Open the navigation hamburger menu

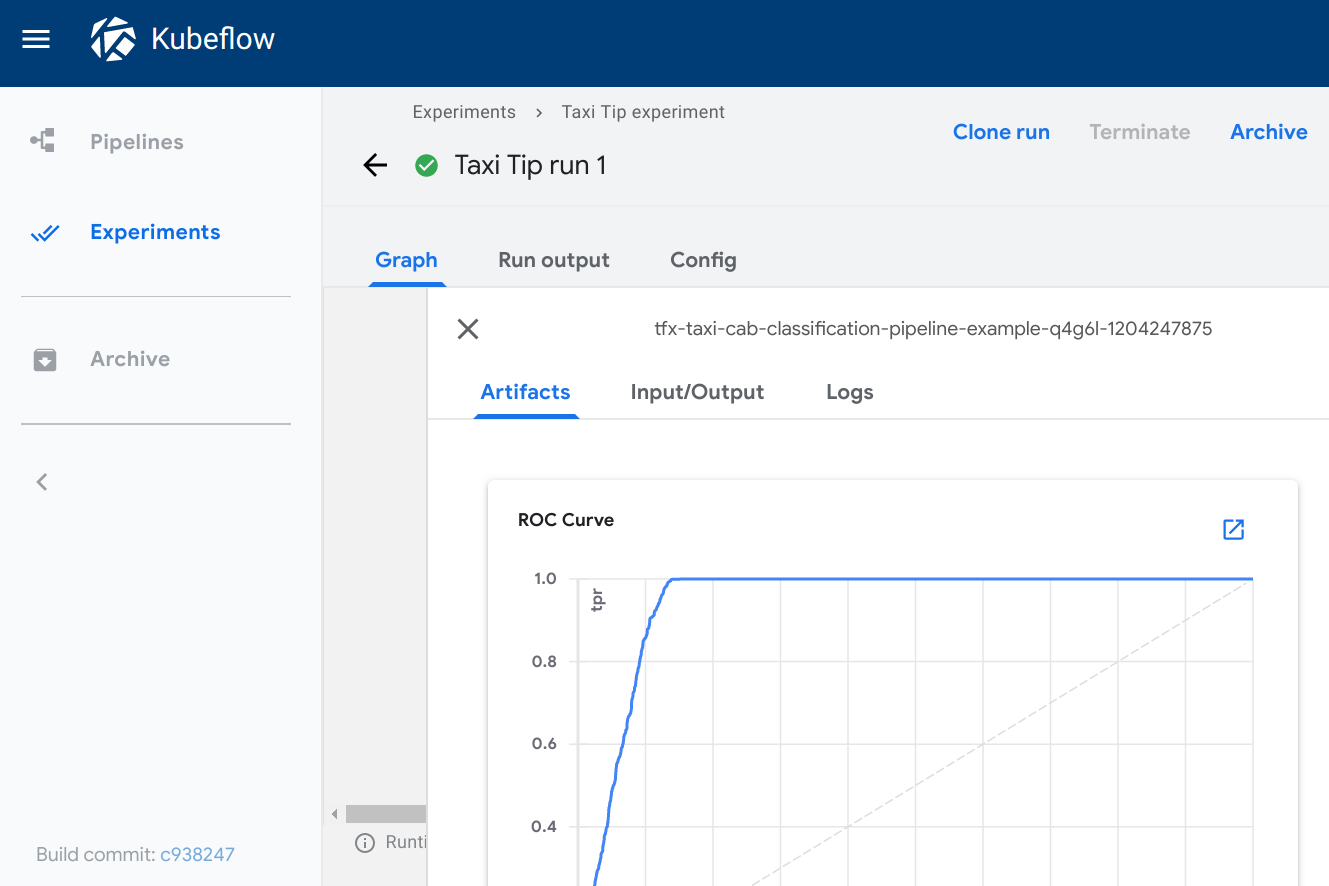point(36,40)
